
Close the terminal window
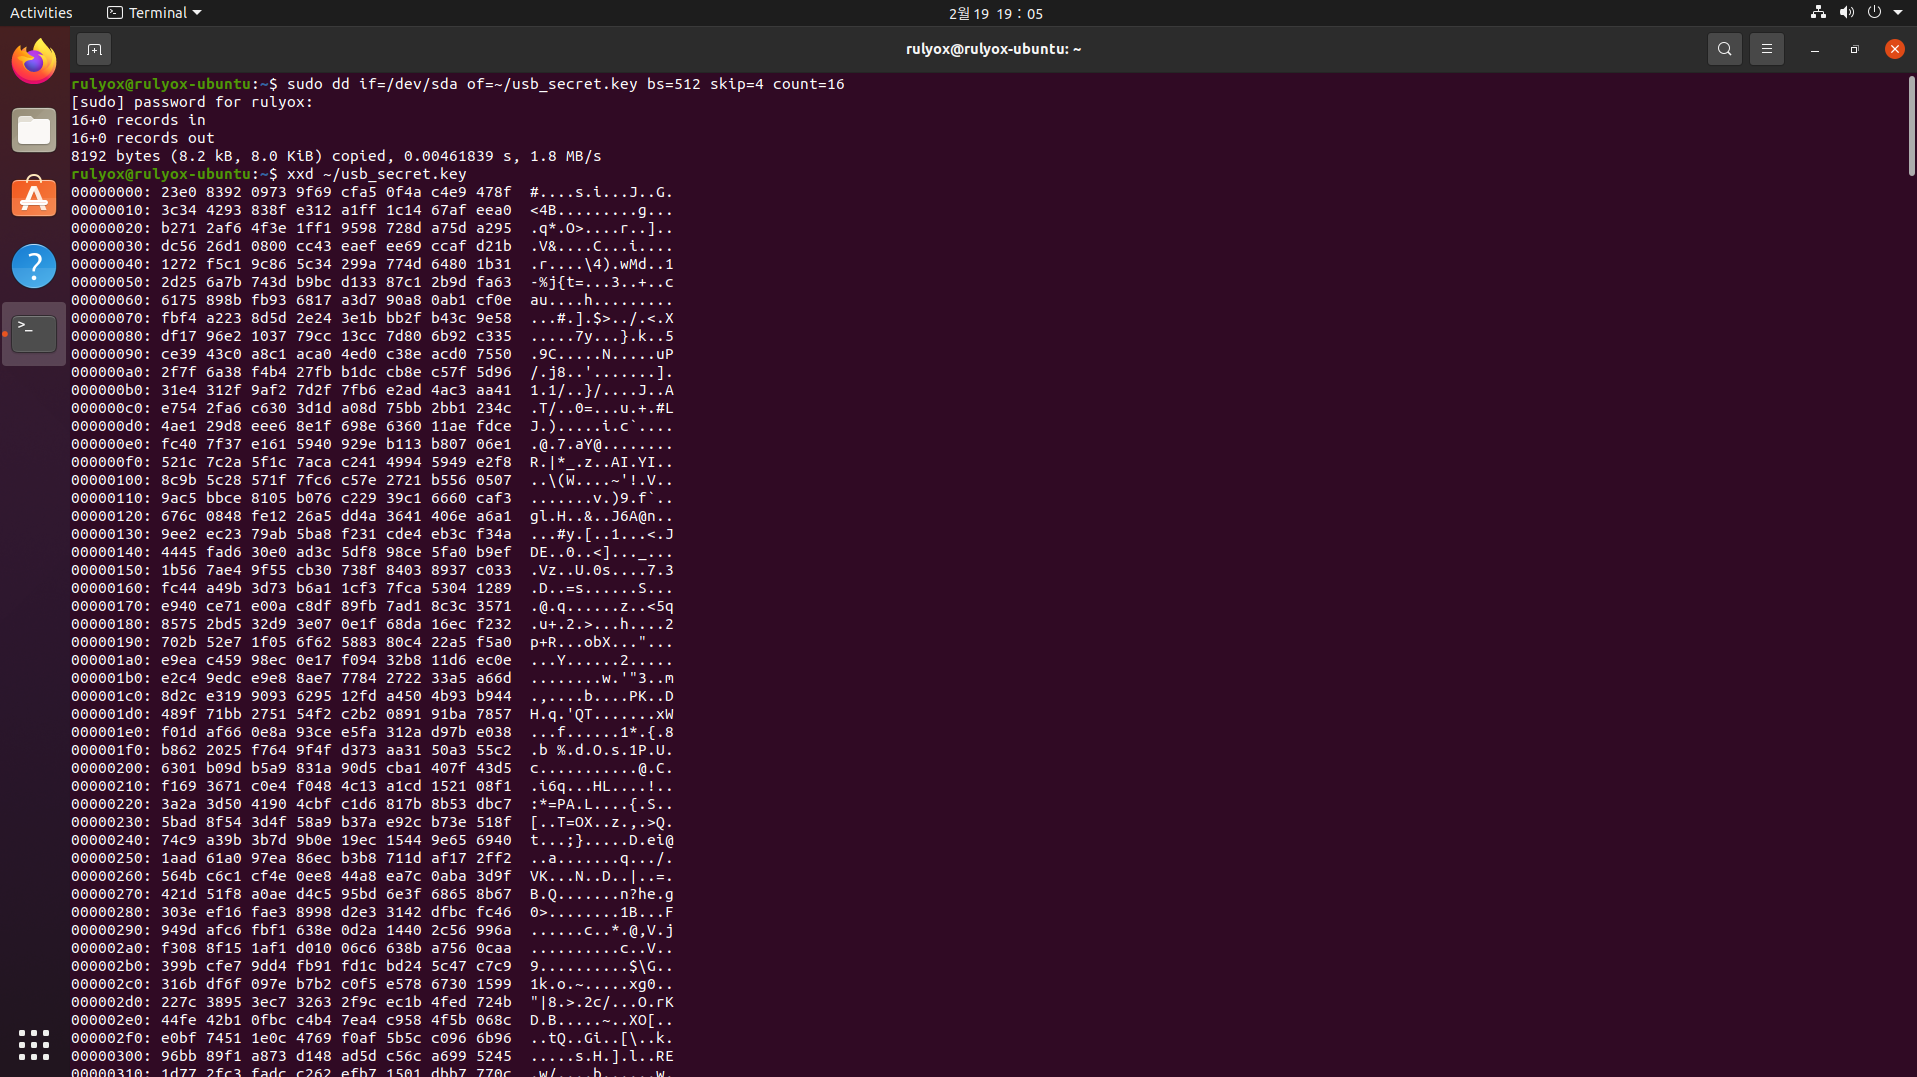click(x=1894, y=49)
